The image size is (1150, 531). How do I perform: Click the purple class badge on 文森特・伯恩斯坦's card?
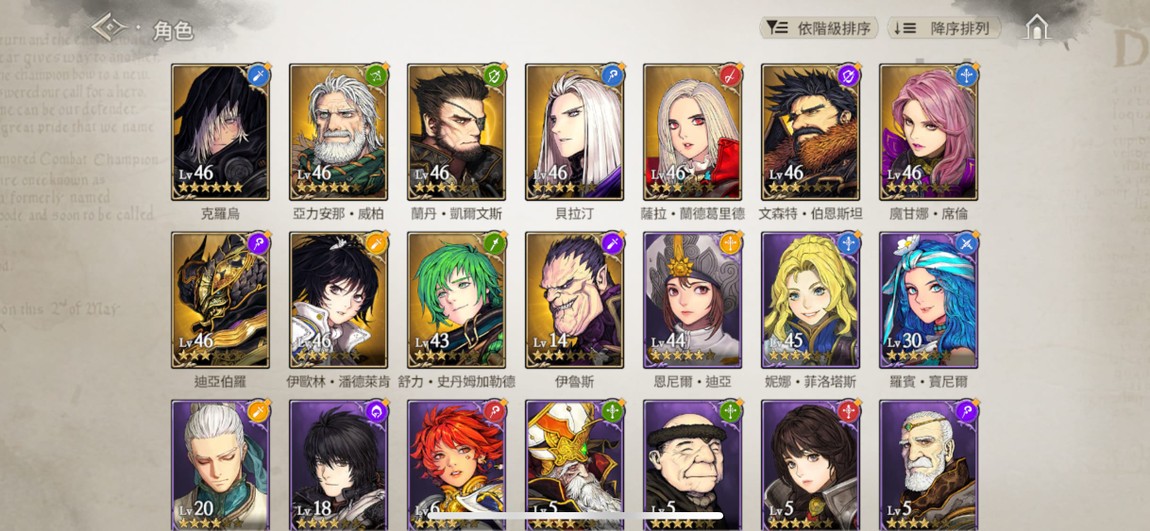click(x=849, y=75)
